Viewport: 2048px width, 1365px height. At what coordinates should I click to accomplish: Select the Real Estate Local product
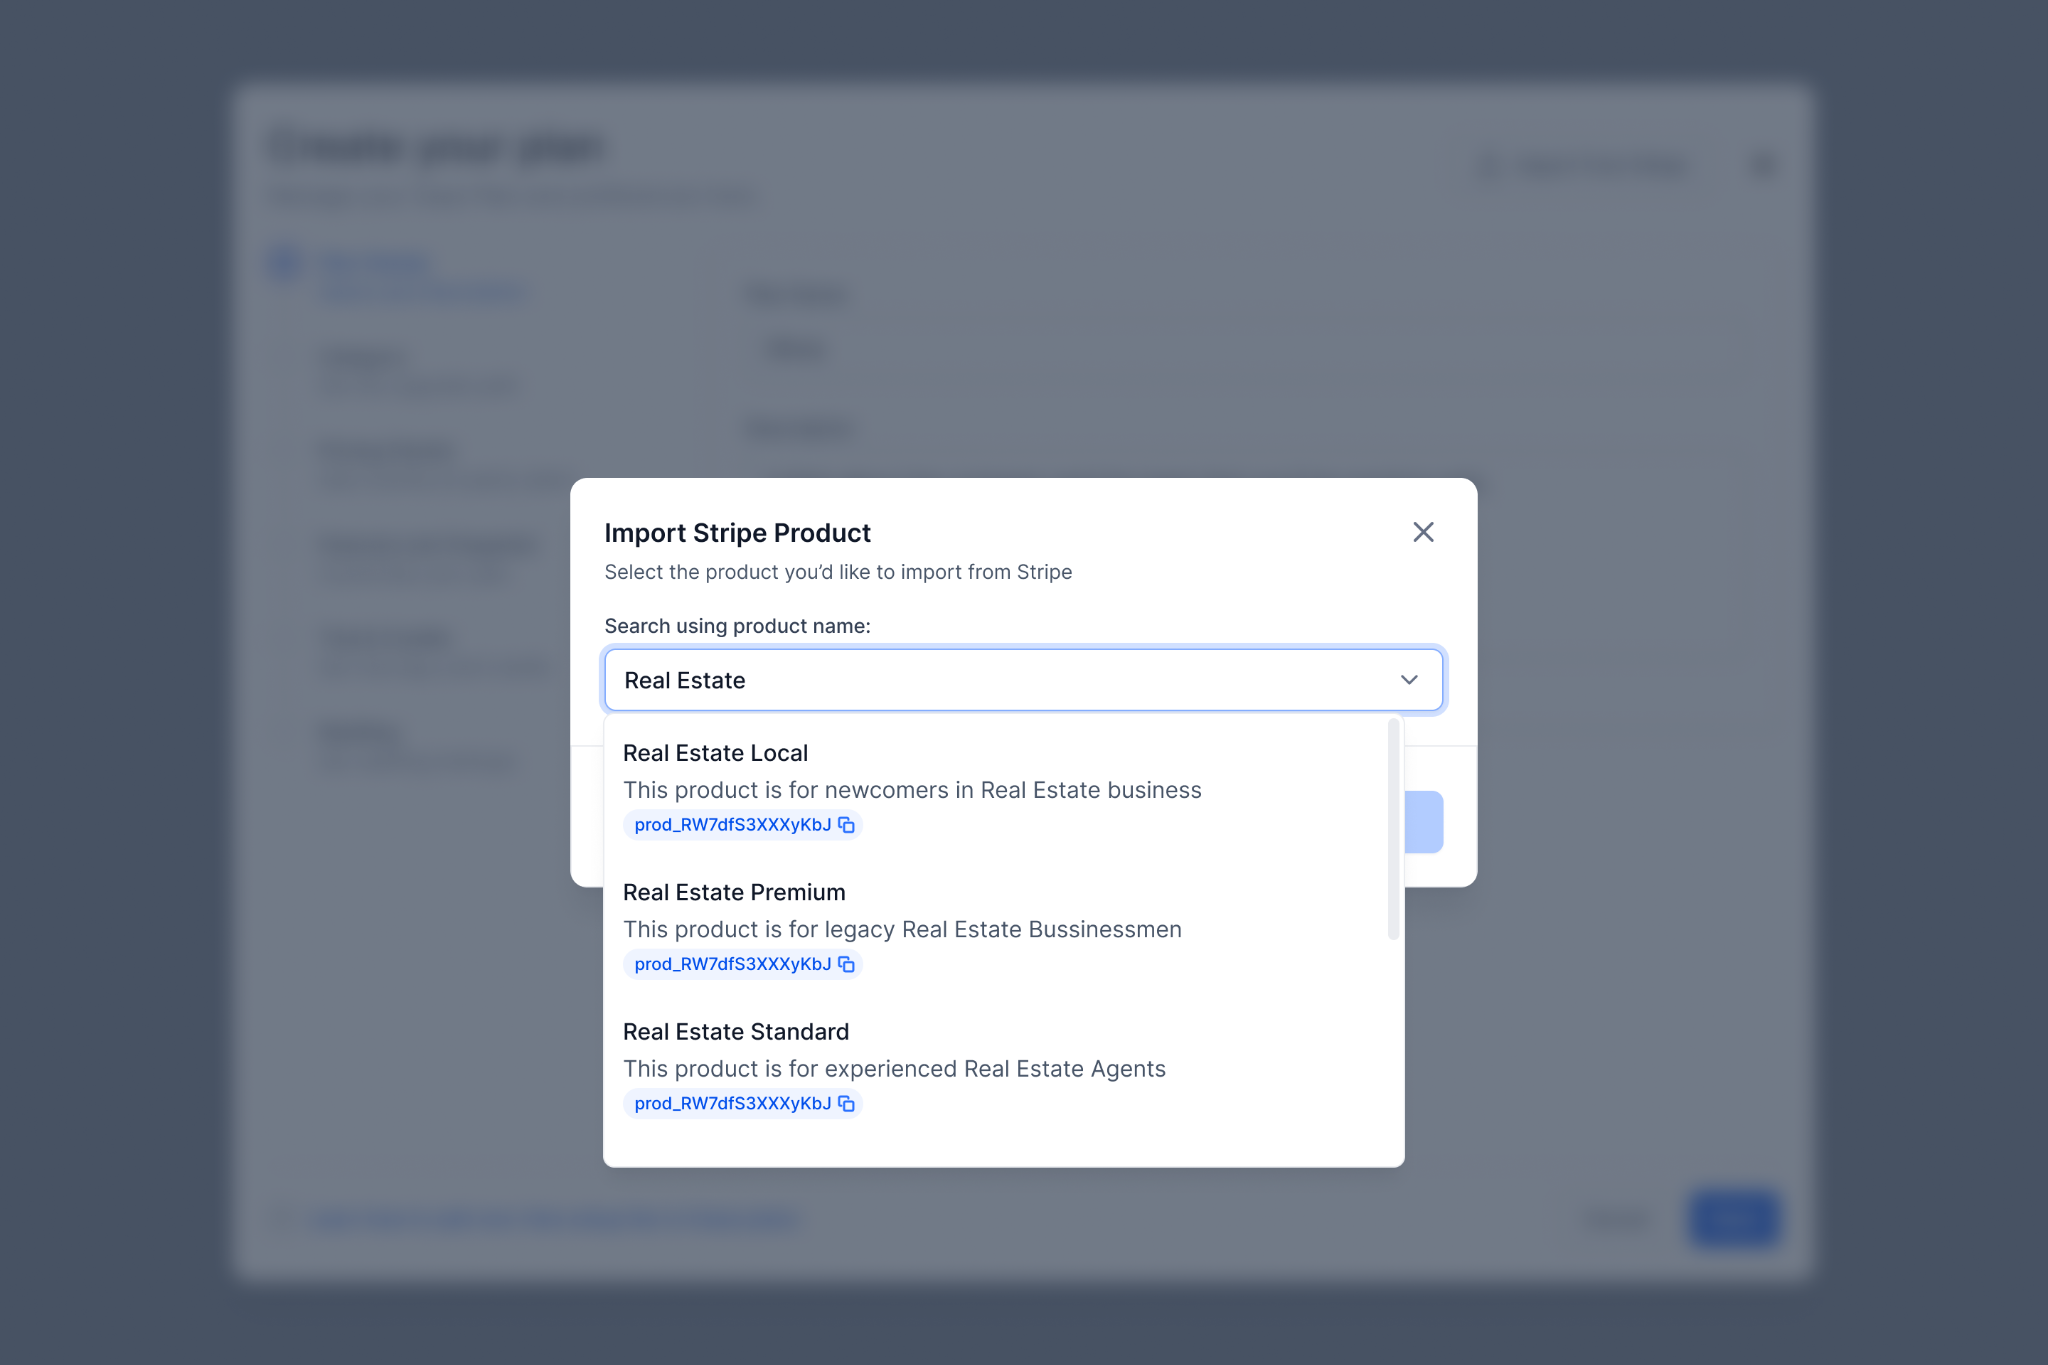[715, 753]
